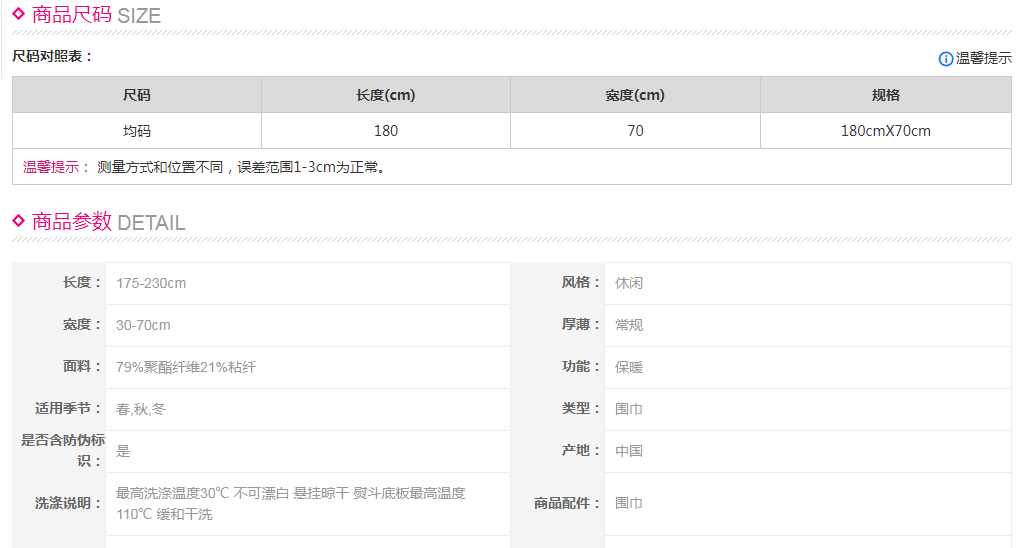Select the 春,秋,冬 value
Viewport: 1023px width, 548px height.
click(x=141, y=409)
